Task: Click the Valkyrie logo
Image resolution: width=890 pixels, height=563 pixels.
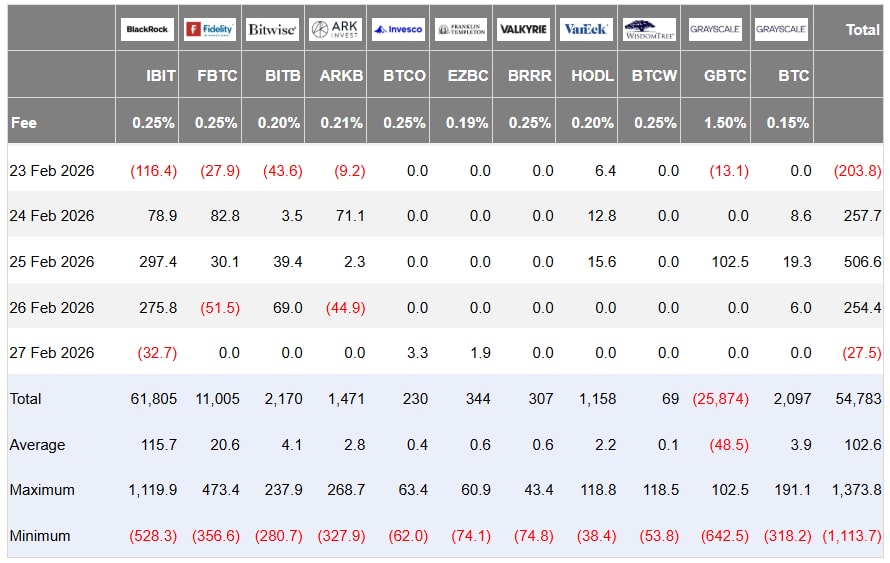Action: click(523, 30)
